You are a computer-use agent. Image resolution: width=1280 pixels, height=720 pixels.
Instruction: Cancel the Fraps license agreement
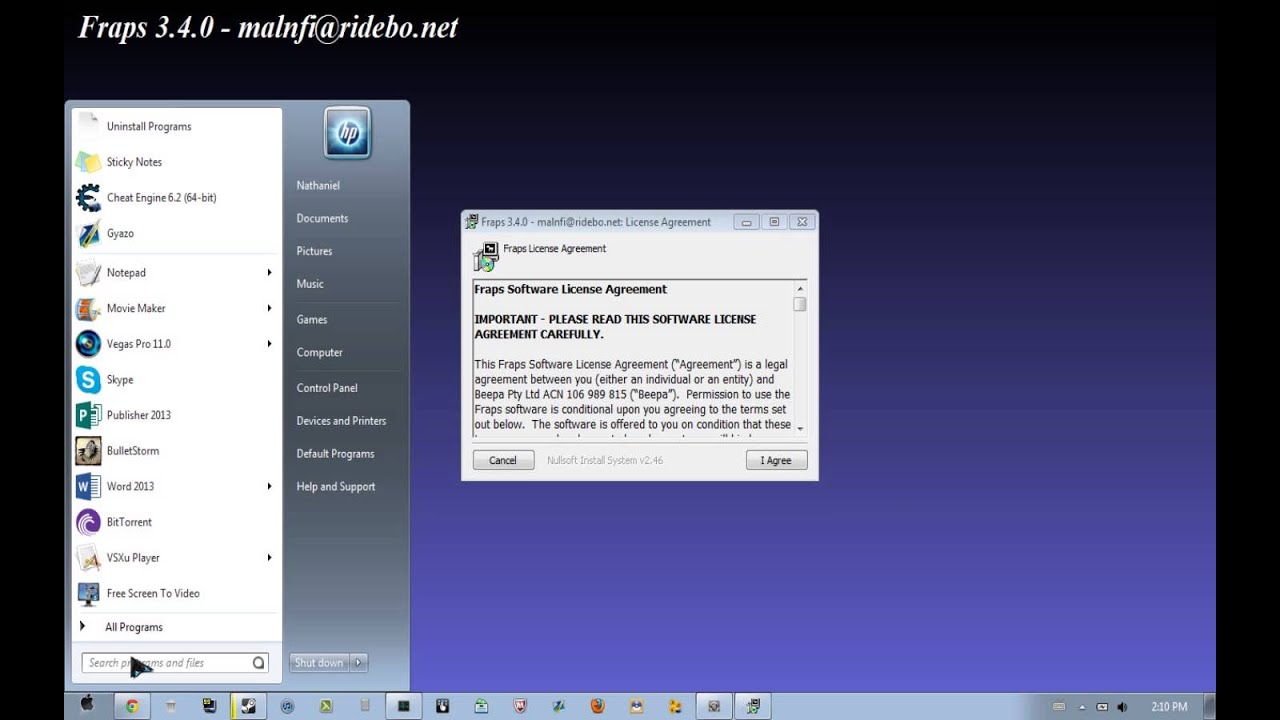coord(503,461)
